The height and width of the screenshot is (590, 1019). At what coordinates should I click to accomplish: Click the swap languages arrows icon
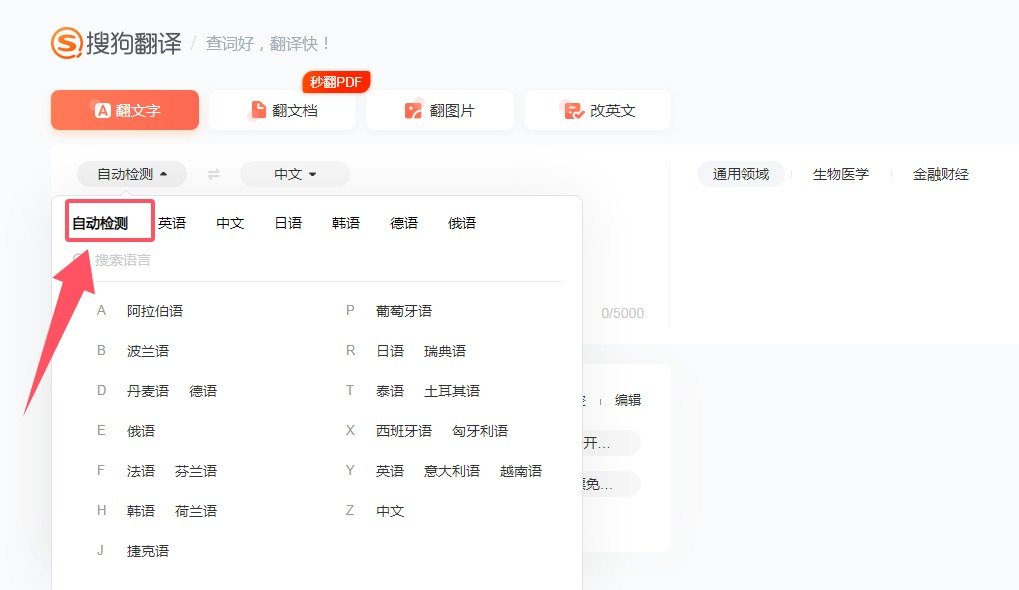tap(213, 174)
